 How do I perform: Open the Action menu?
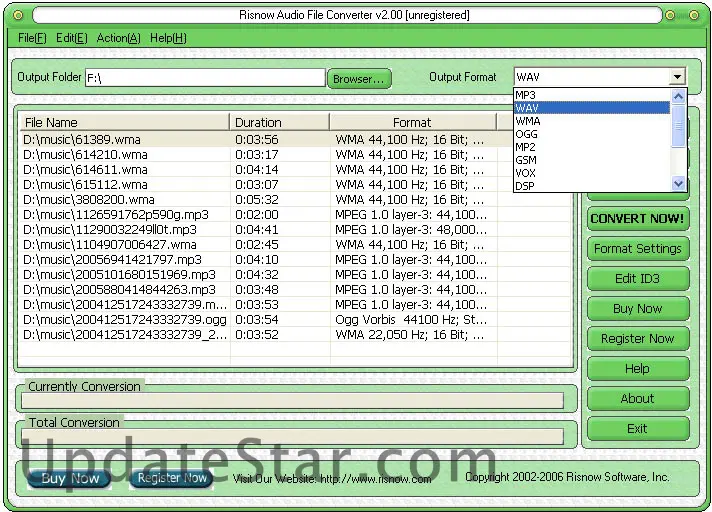pyautogui.click(x=118, y=38)
